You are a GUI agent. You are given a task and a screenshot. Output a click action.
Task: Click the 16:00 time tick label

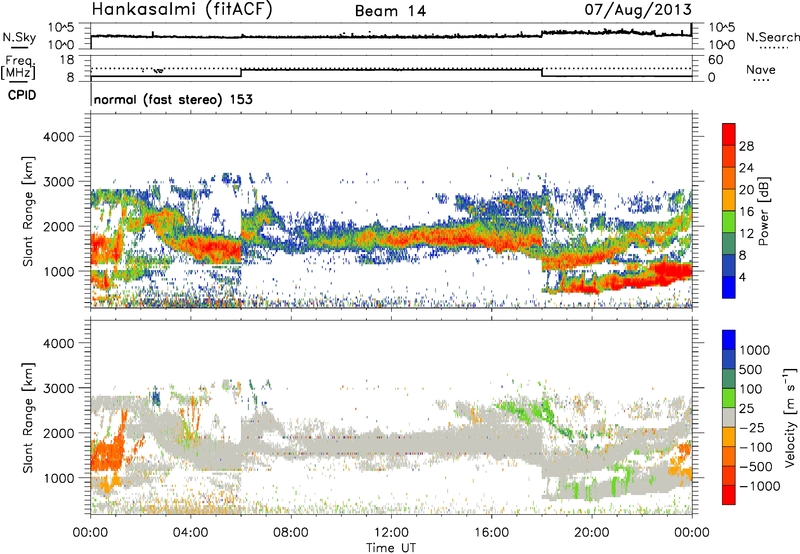491,533
